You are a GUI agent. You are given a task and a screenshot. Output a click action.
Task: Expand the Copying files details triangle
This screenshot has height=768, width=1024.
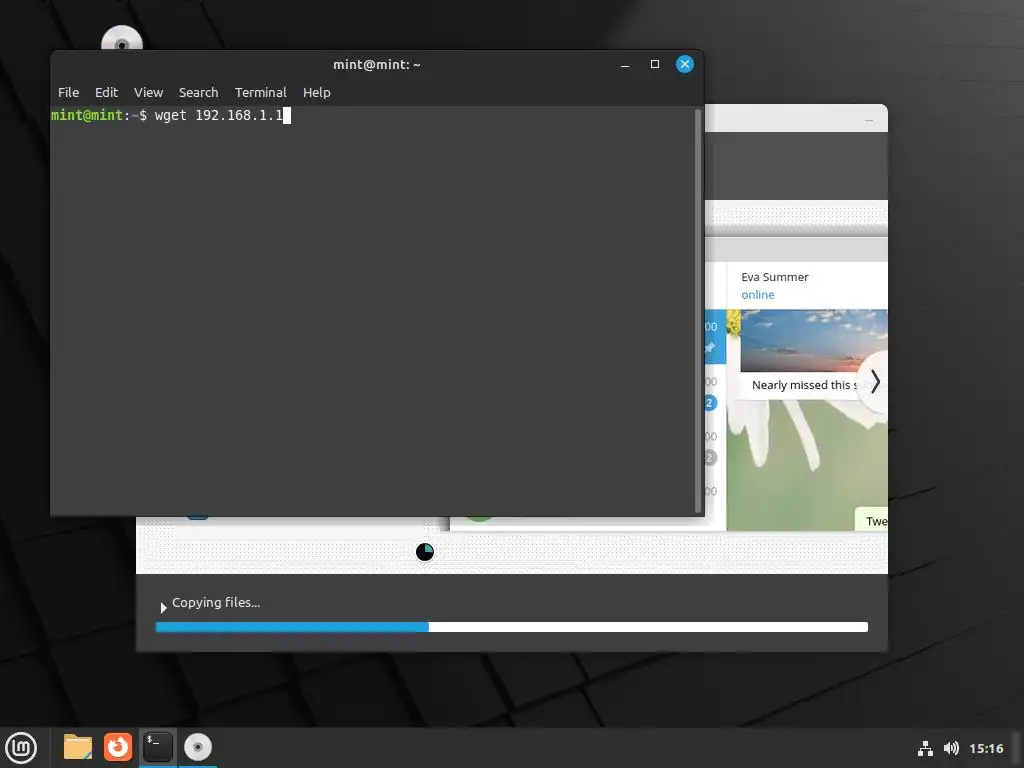(x=163, y=607)
